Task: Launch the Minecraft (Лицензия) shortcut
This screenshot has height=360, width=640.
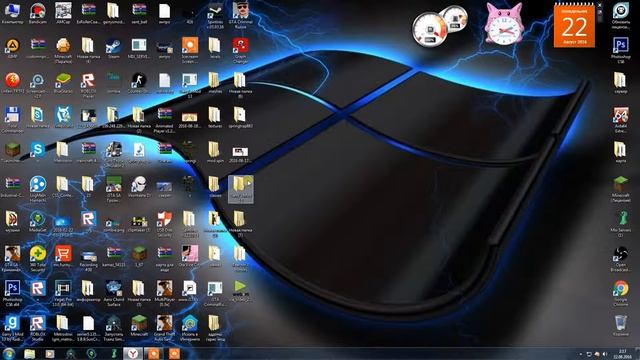Action: point(621,189)
